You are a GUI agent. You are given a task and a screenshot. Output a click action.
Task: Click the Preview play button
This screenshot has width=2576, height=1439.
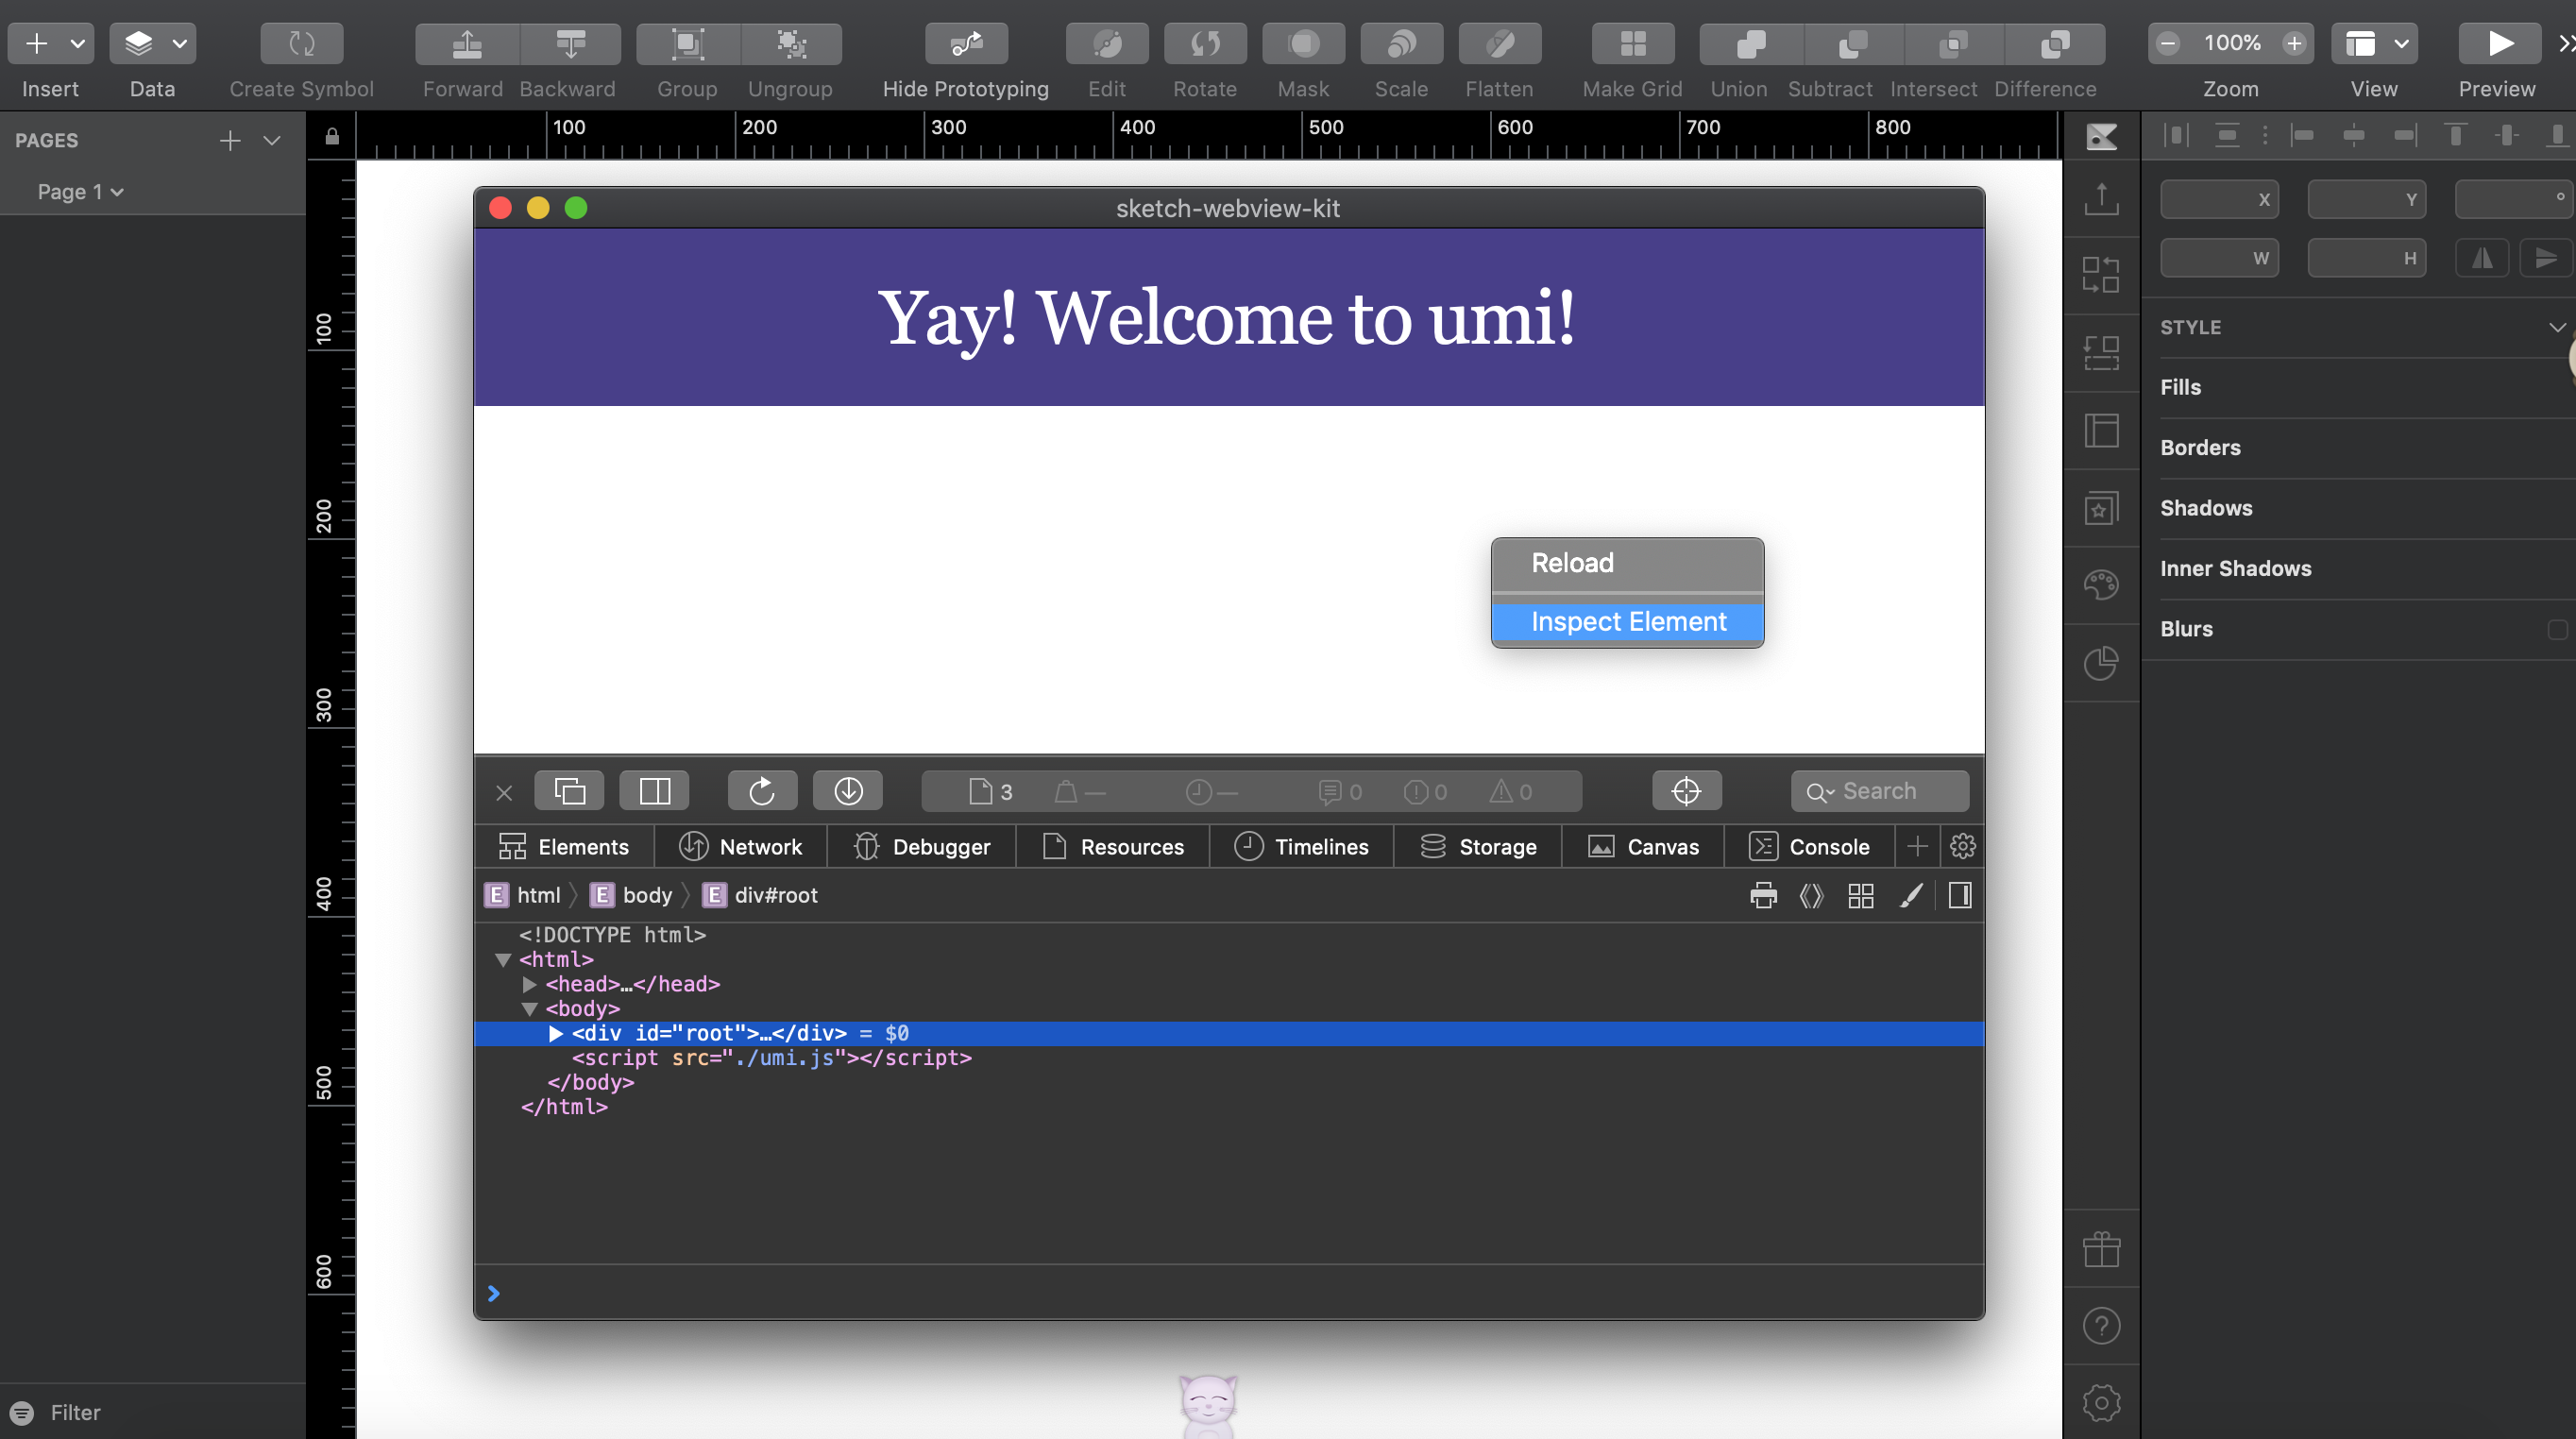click(2500, 43)
